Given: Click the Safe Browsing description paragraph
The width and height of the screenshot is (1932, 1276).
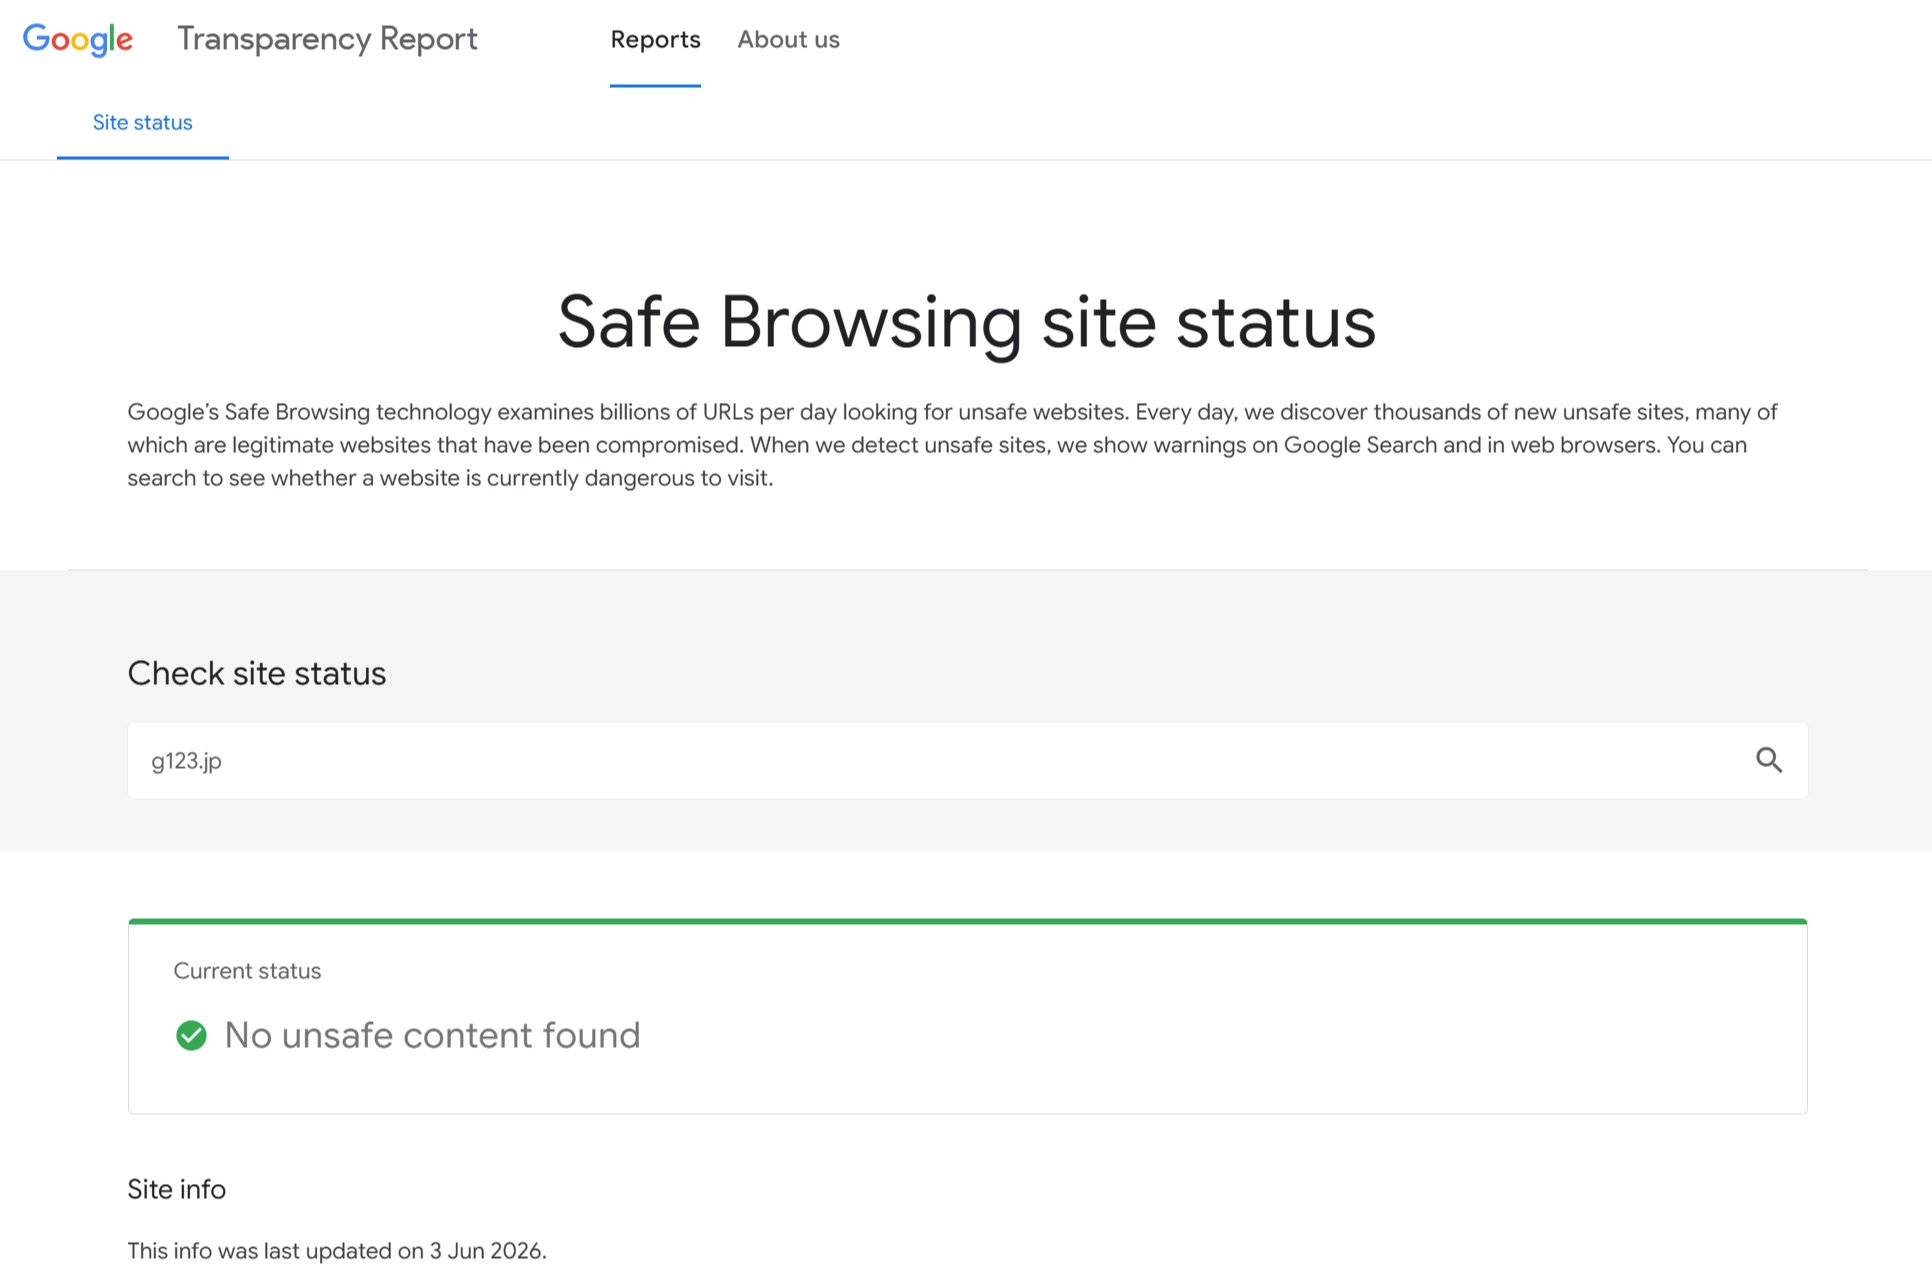Looking at the screenshot, I should (x=952, y=445).
